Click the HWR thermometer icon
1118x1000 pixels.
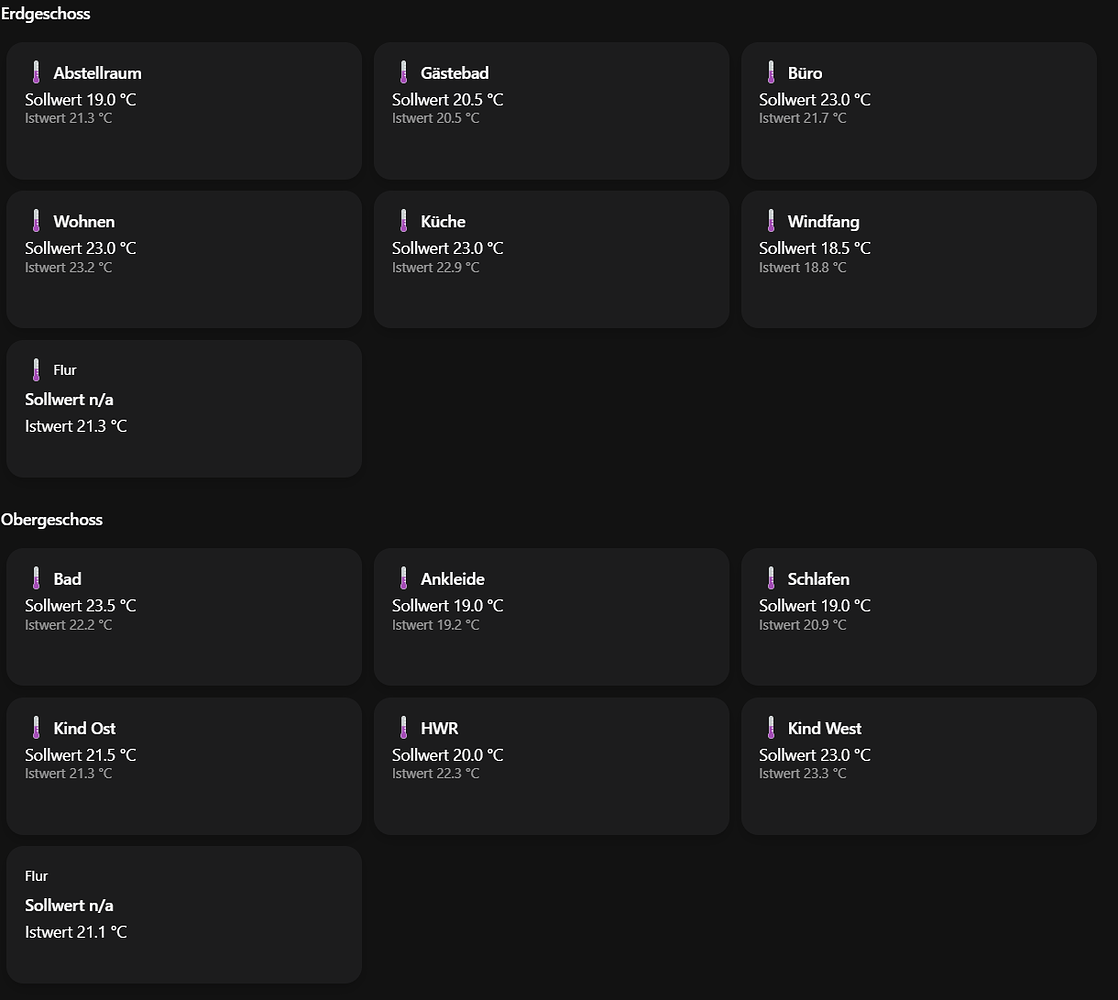[404, 728]
